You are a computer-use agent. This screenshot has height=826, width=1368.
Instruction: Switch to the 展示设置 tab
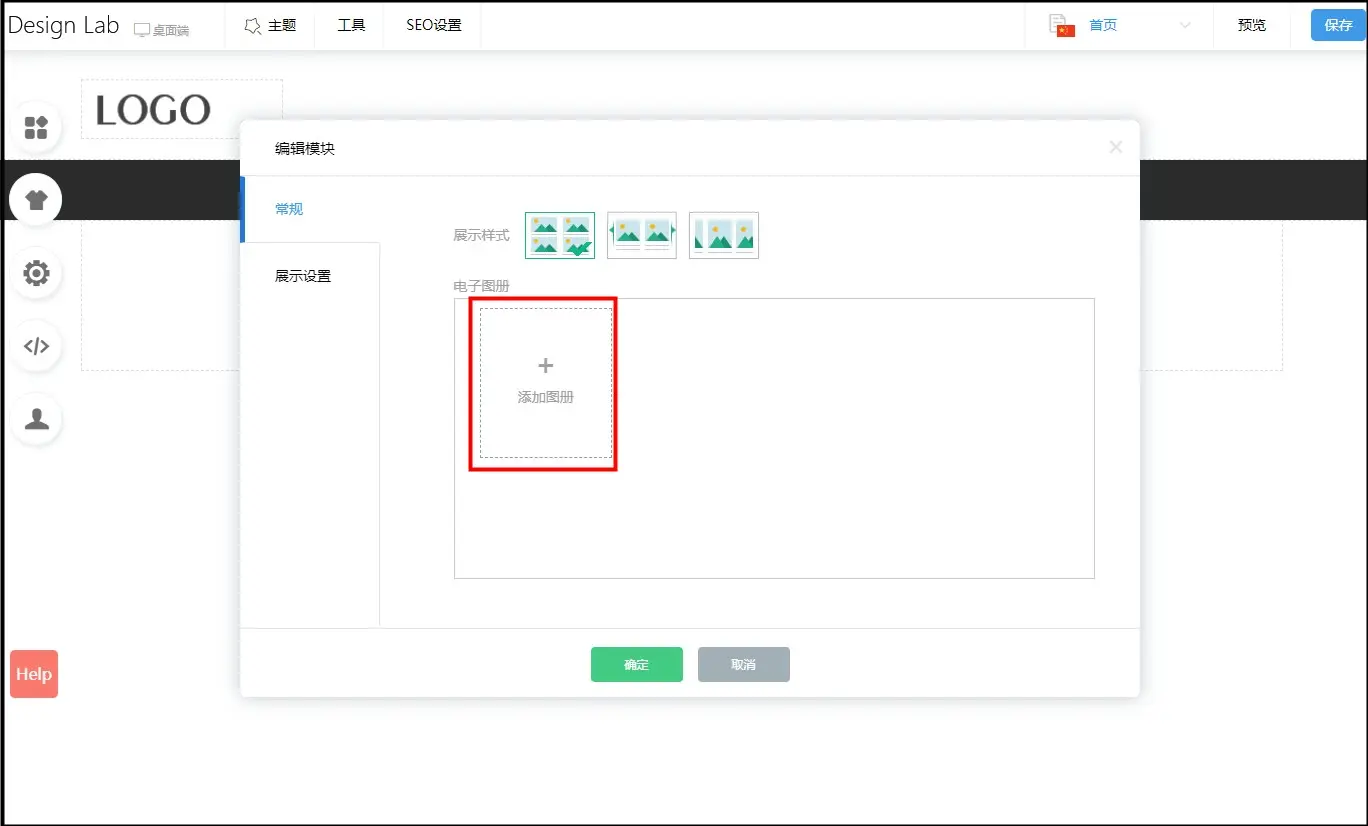click(x=303, y=276)
